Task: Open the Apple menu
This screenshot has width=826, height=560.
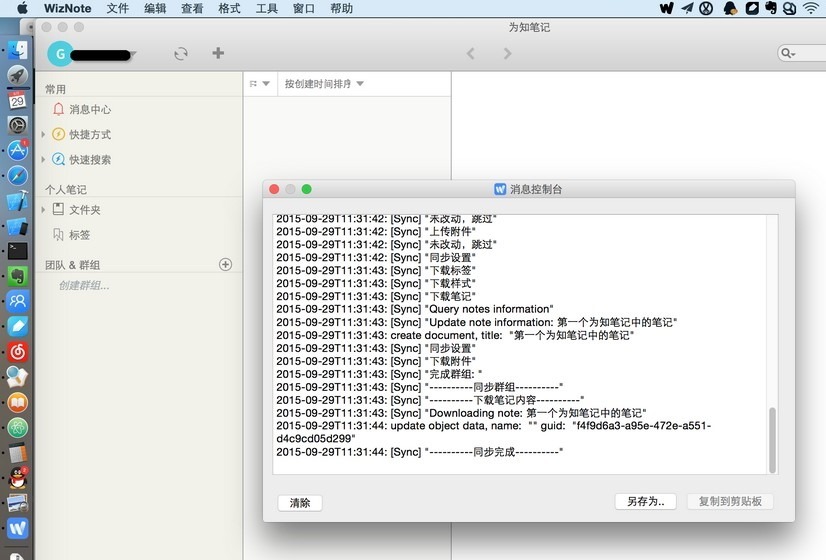Action: pyautogui.click(x=23, y=8)
